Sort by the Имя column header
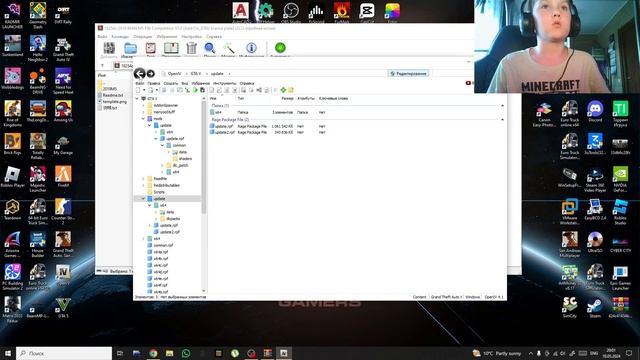640x360 pixels. coord(213,98)
